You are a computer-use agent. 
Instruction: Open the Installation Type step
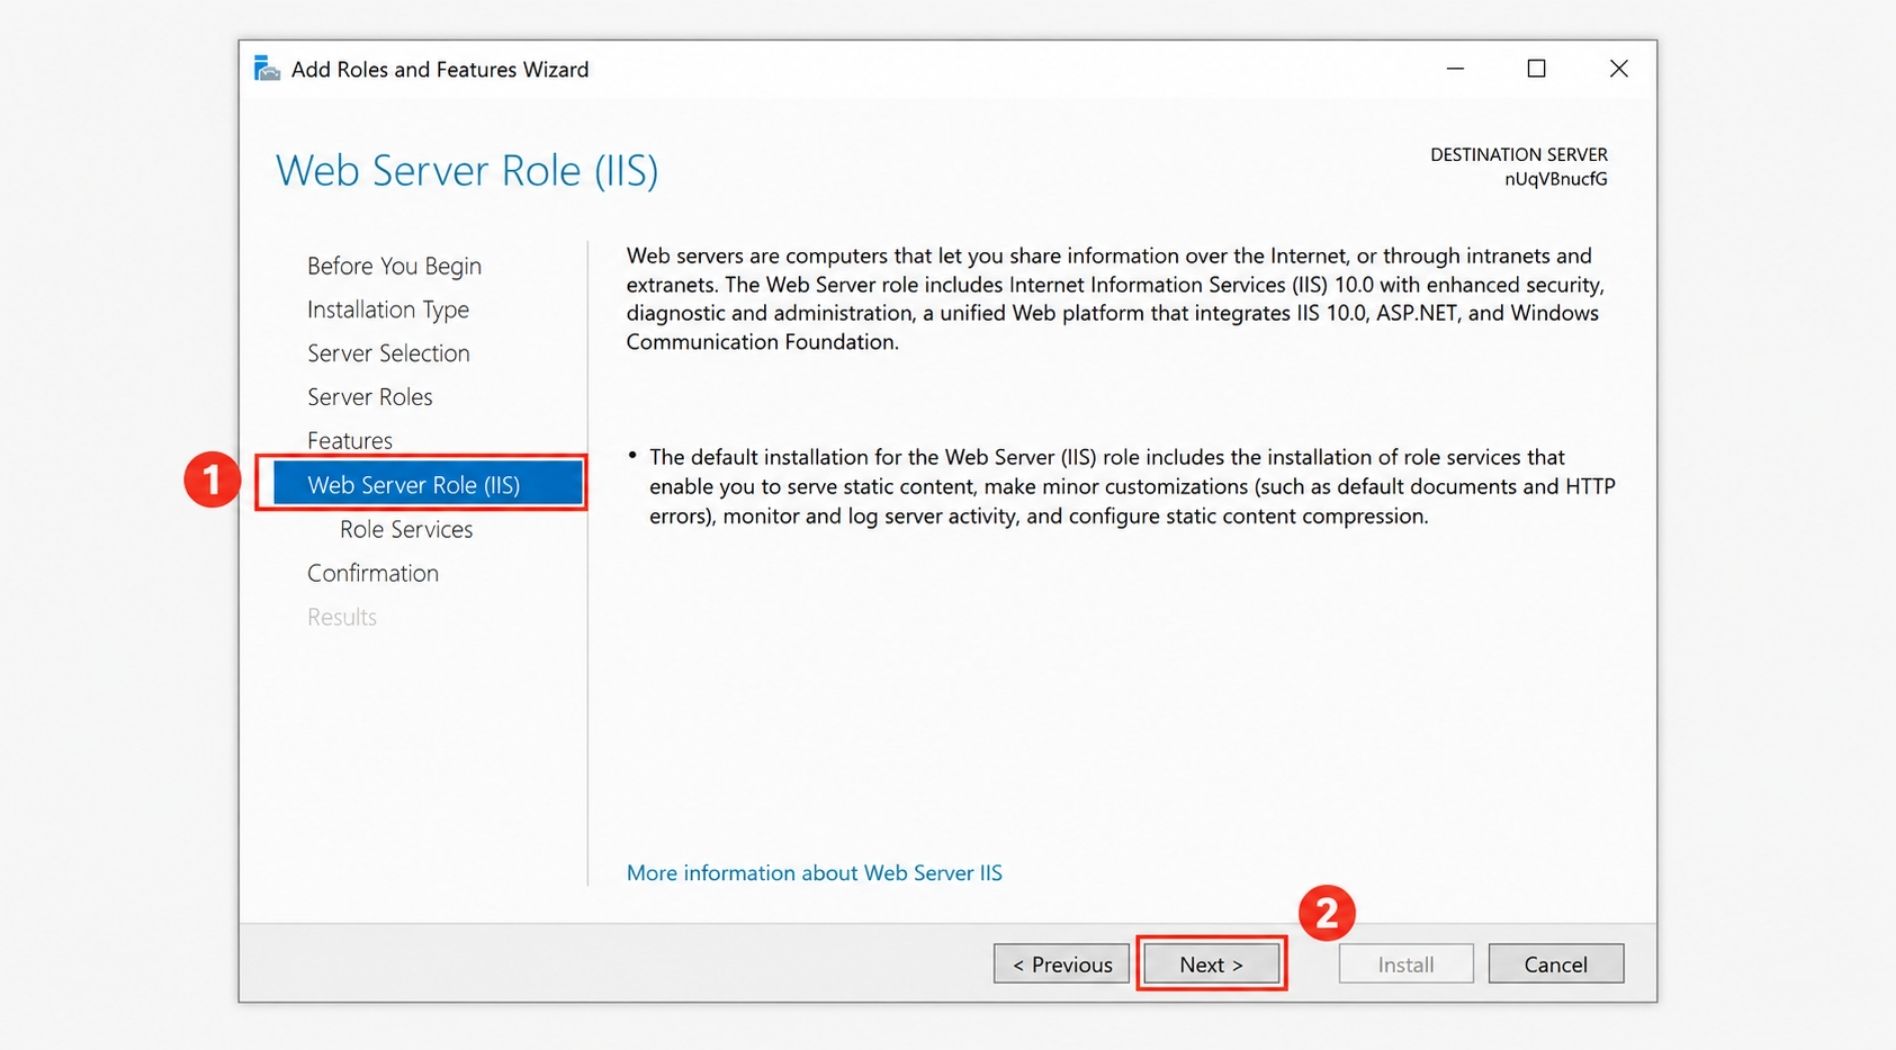tap(388, 310)
